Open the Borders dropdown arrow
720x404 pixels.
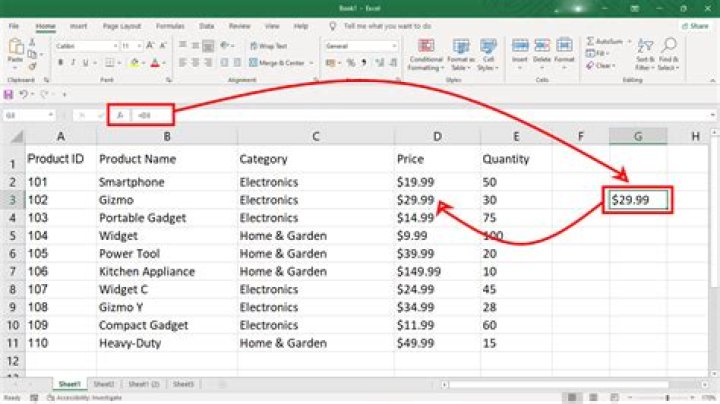119,63
